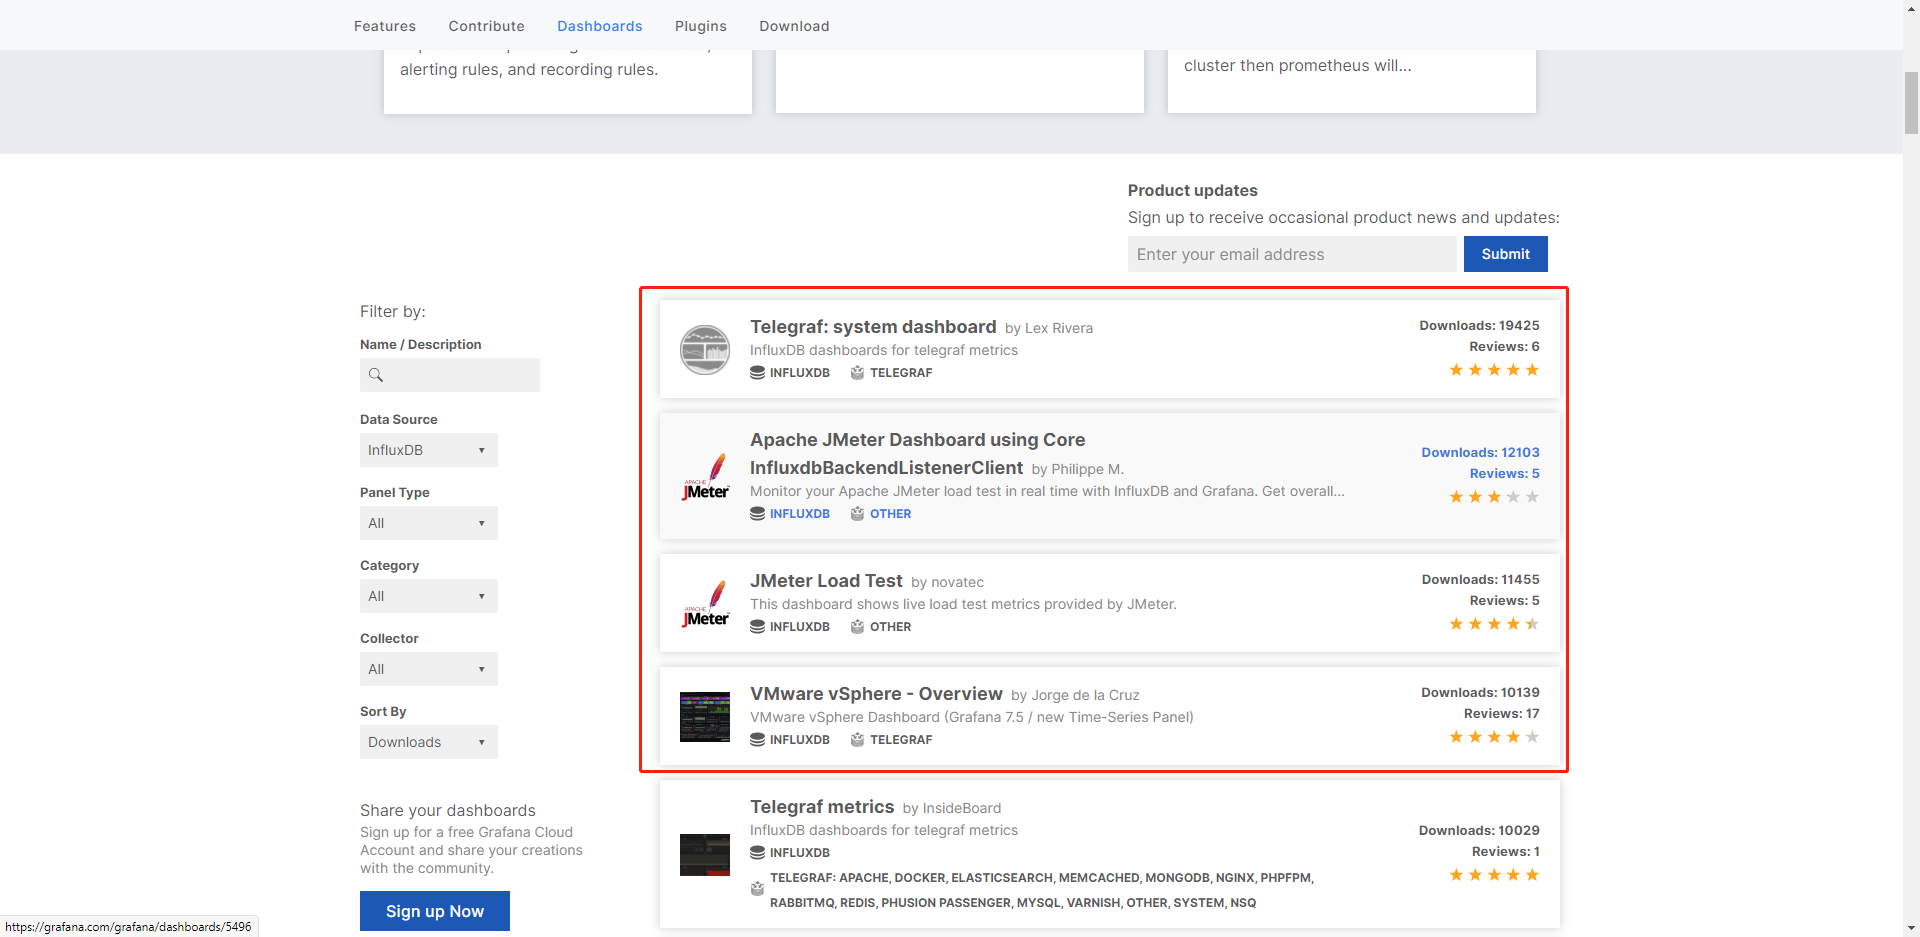The image size is (1920, 937).
Task: Click the VMware vSphere dashboard thumbnail
Action: [x=705, y=717]
